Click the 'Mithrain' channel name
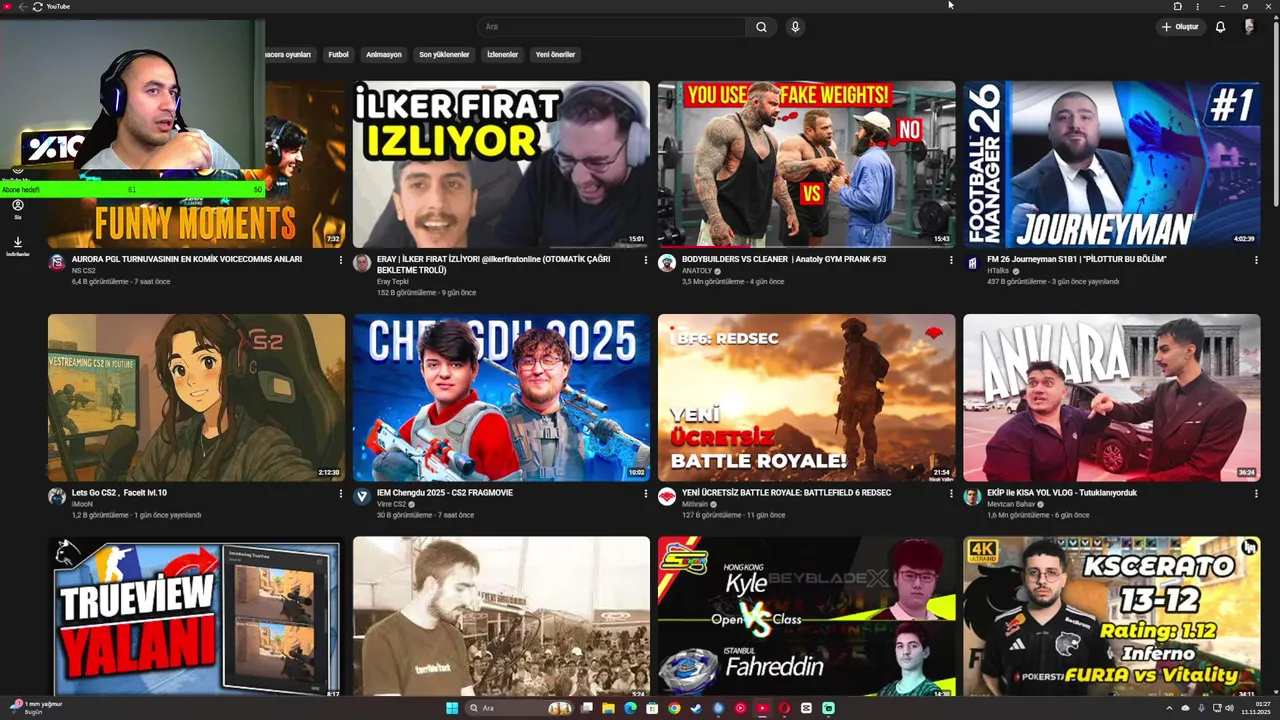This screenshot has height=720, width=1280. (x=695, y=505)
